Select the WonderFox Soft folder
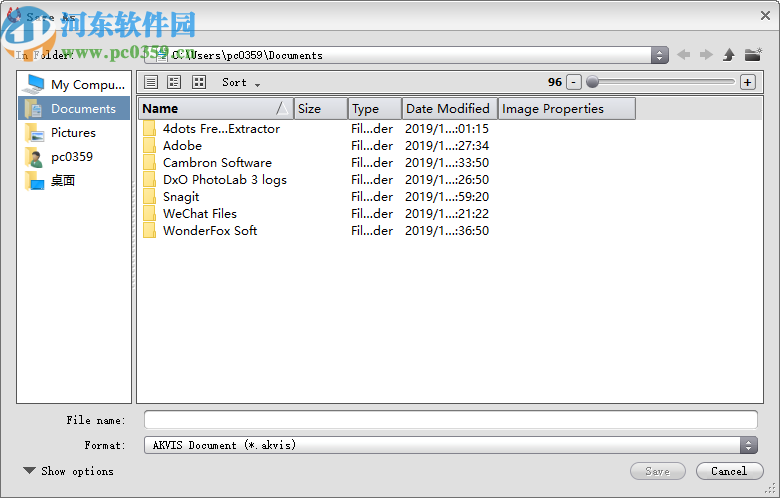Viewport: 780px width, 498px height. pos(209,230)
